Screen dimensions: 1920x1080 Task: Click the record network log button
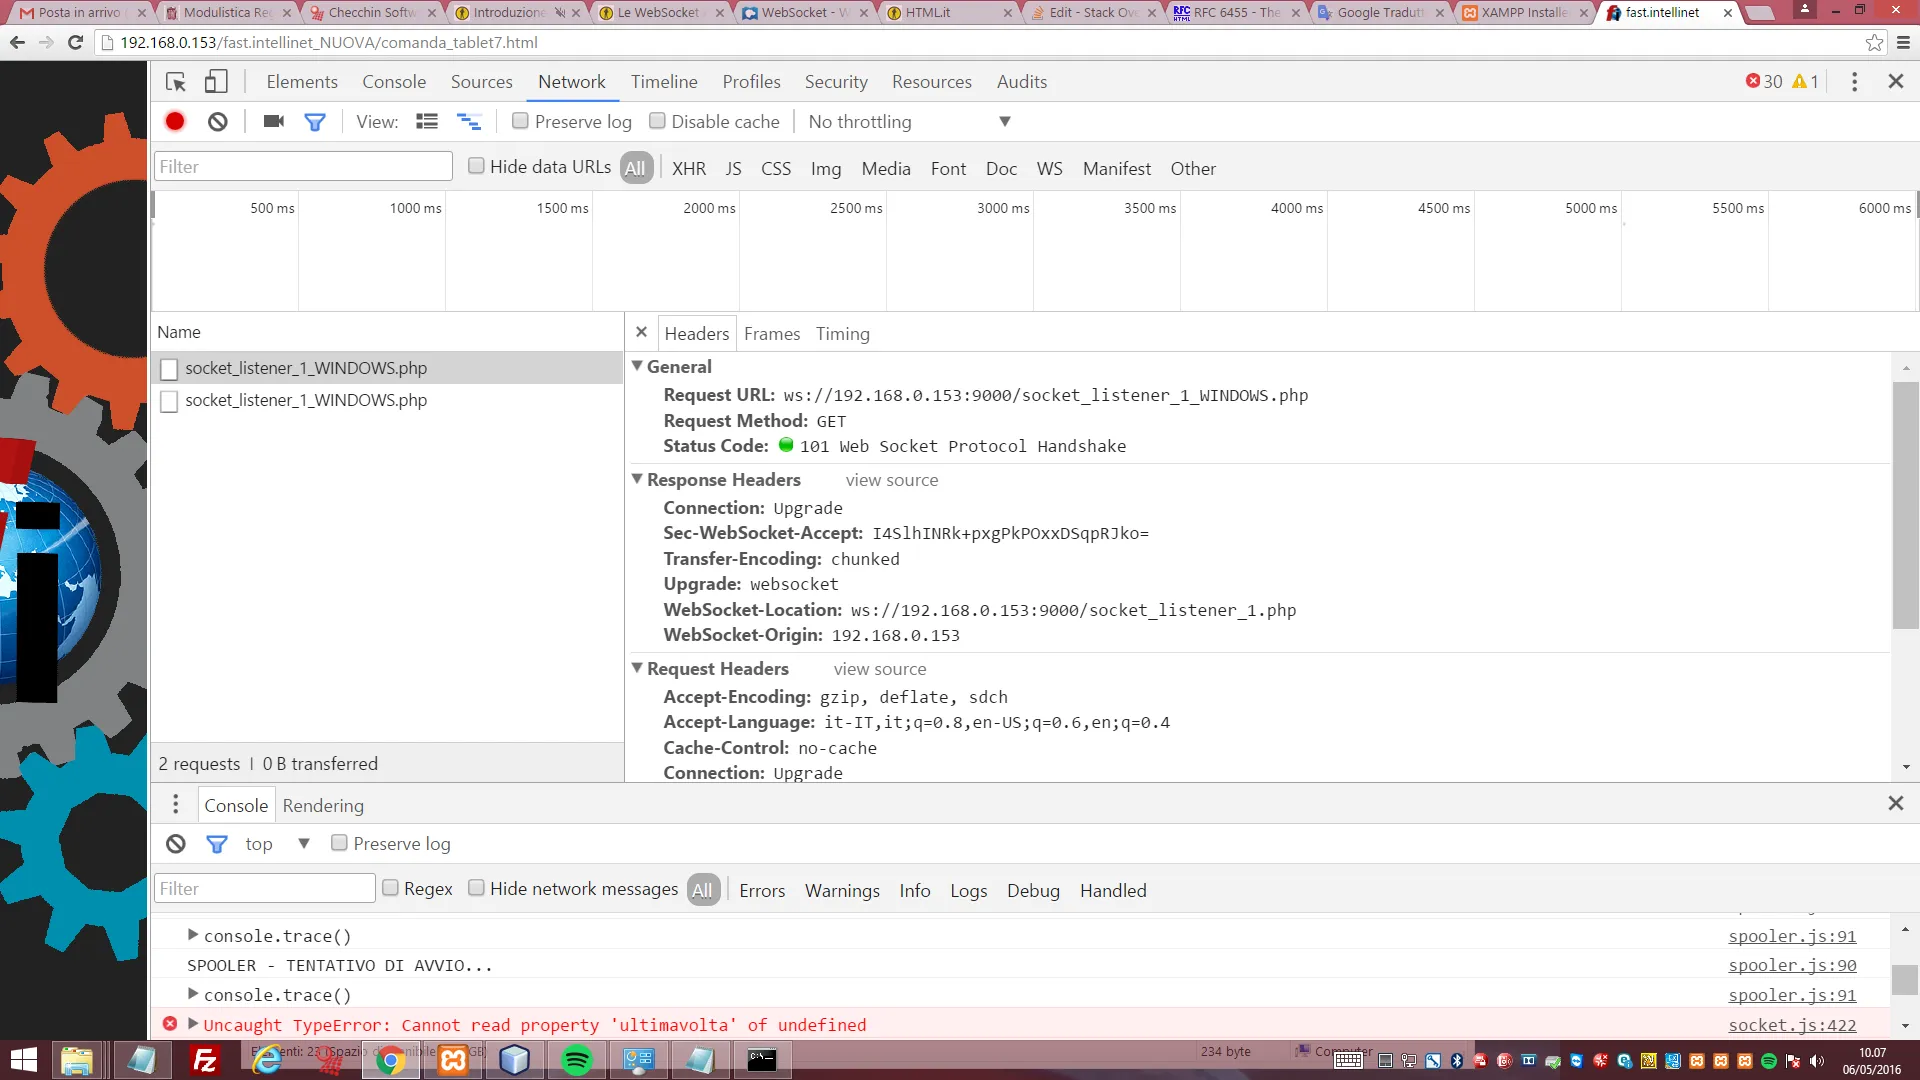[175, 121]
